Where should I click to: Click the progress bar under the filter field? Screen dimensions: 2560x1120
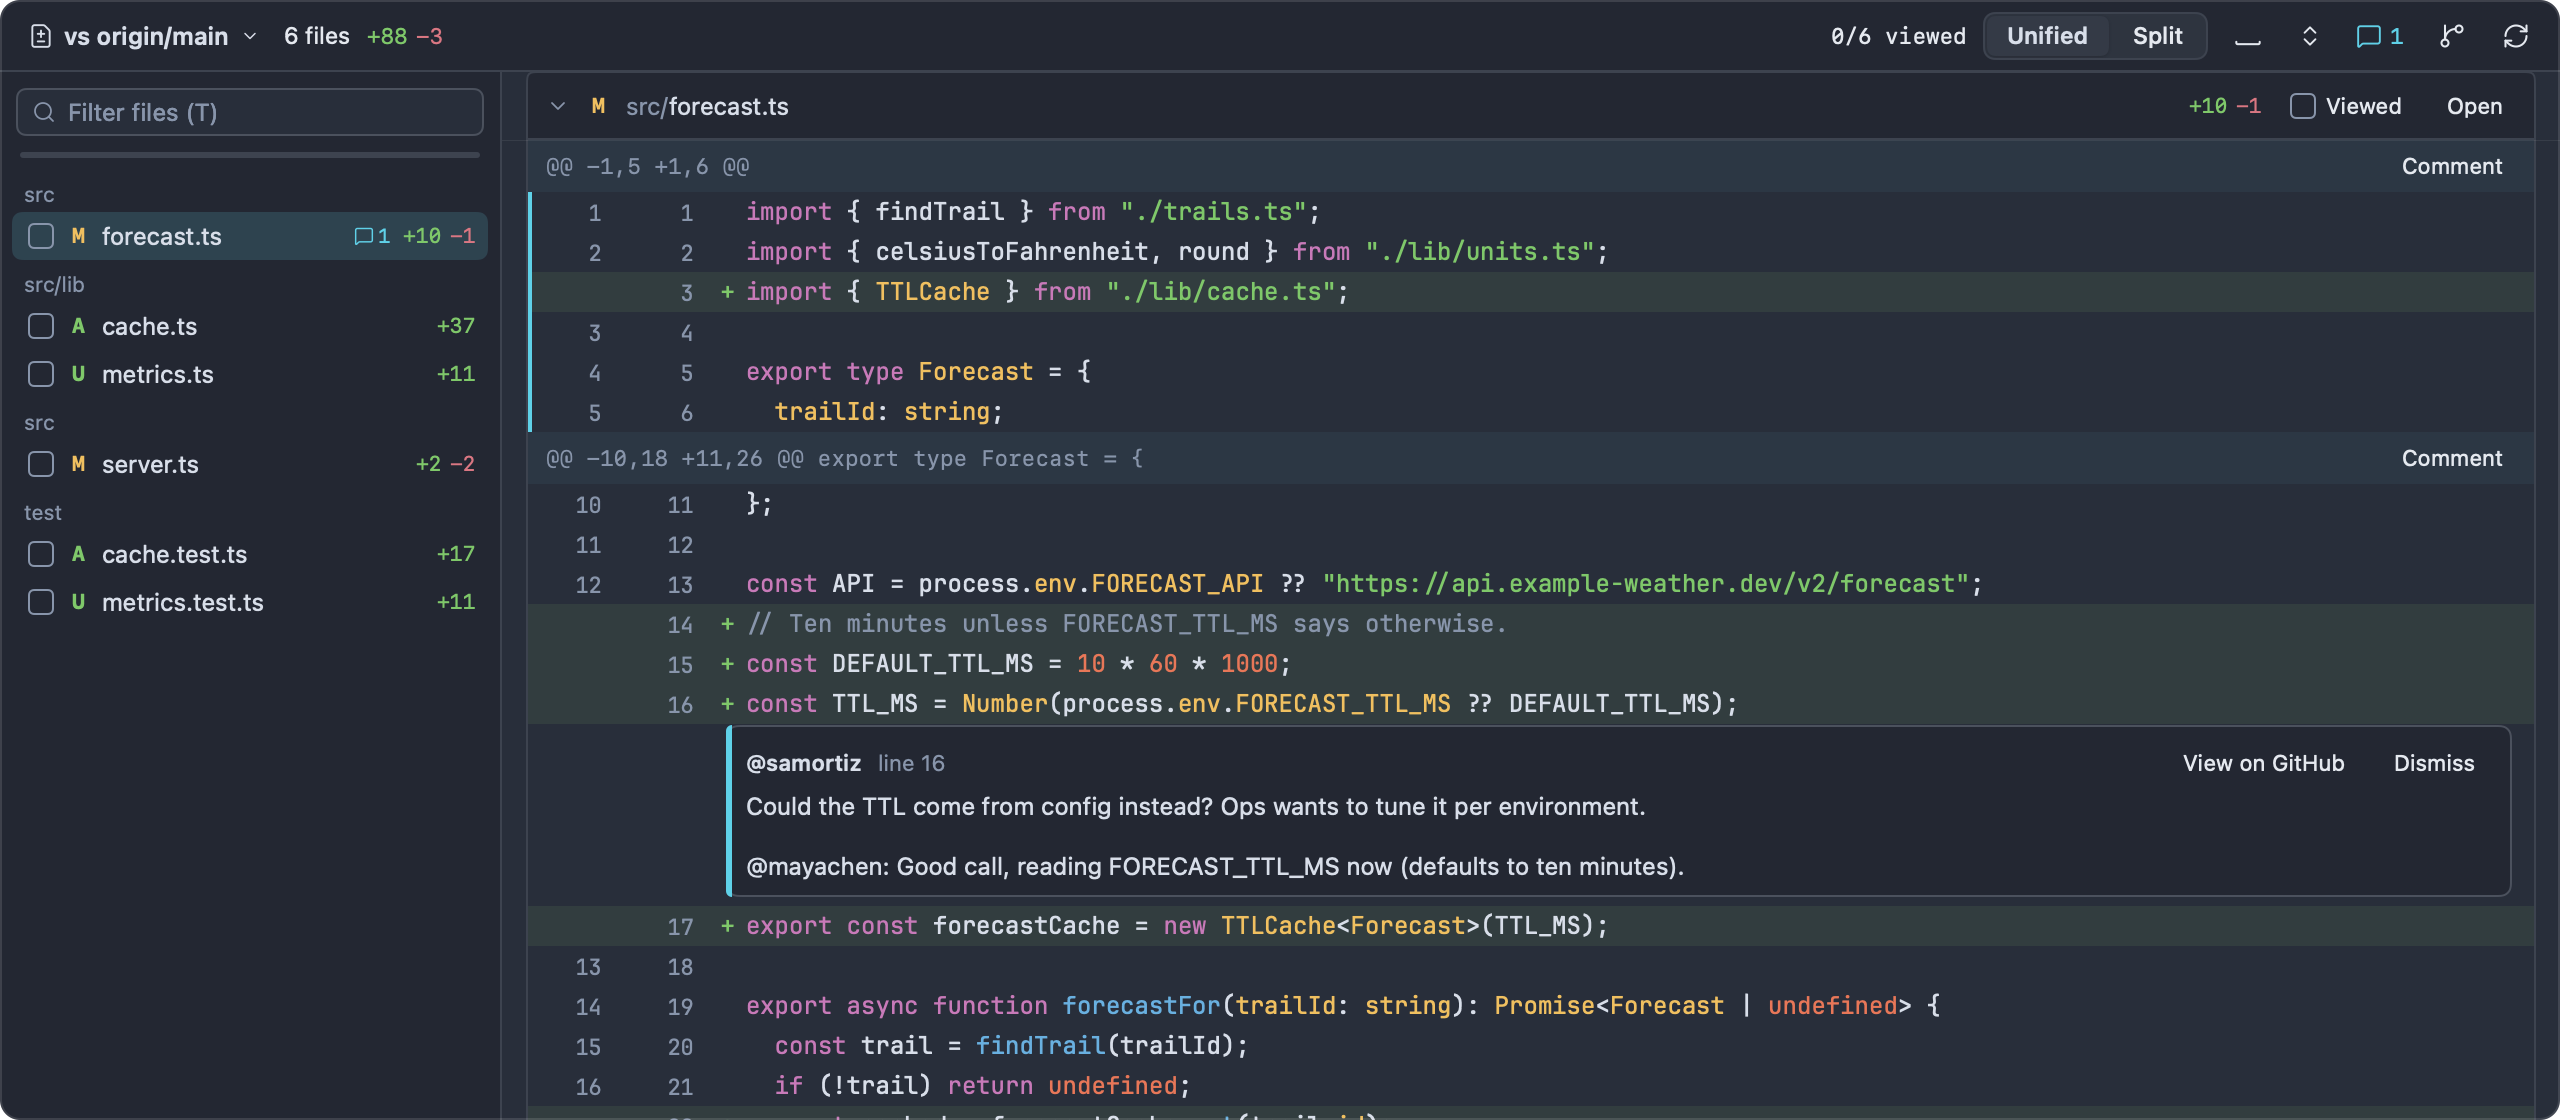point(250,155)
